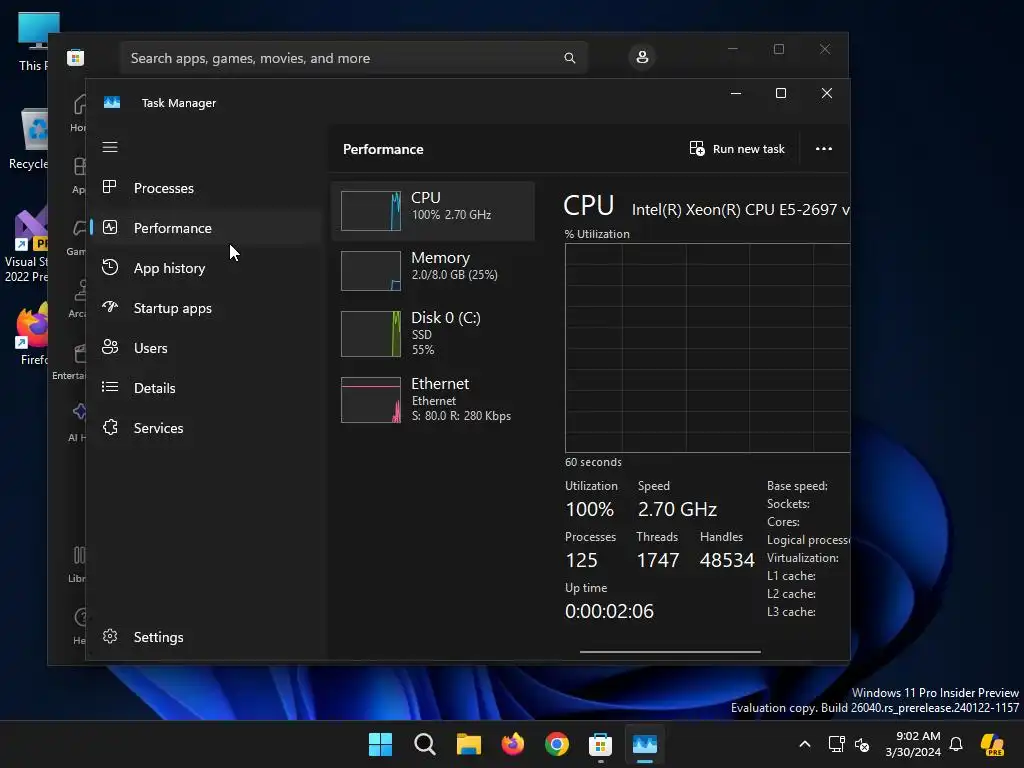The image size is (1024, 768).
Task: Minimize the Task Manager window
Action: click(x=736, y=93)
